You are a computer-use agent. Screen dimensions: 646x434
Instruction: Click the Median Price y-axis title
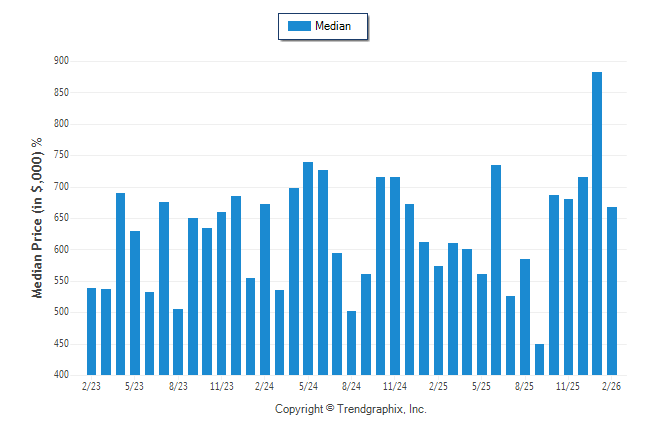coord(38,218)
